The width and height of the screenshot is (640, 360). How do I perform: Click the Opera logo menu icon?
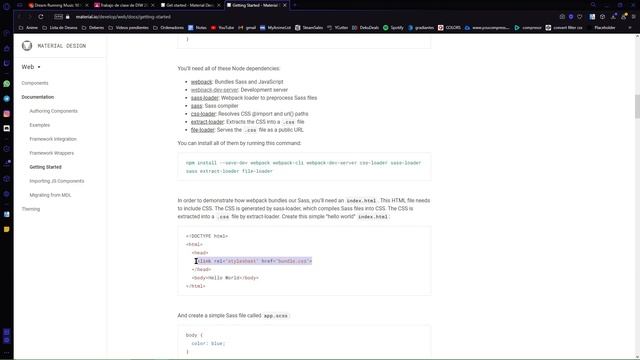coord(7,6)
